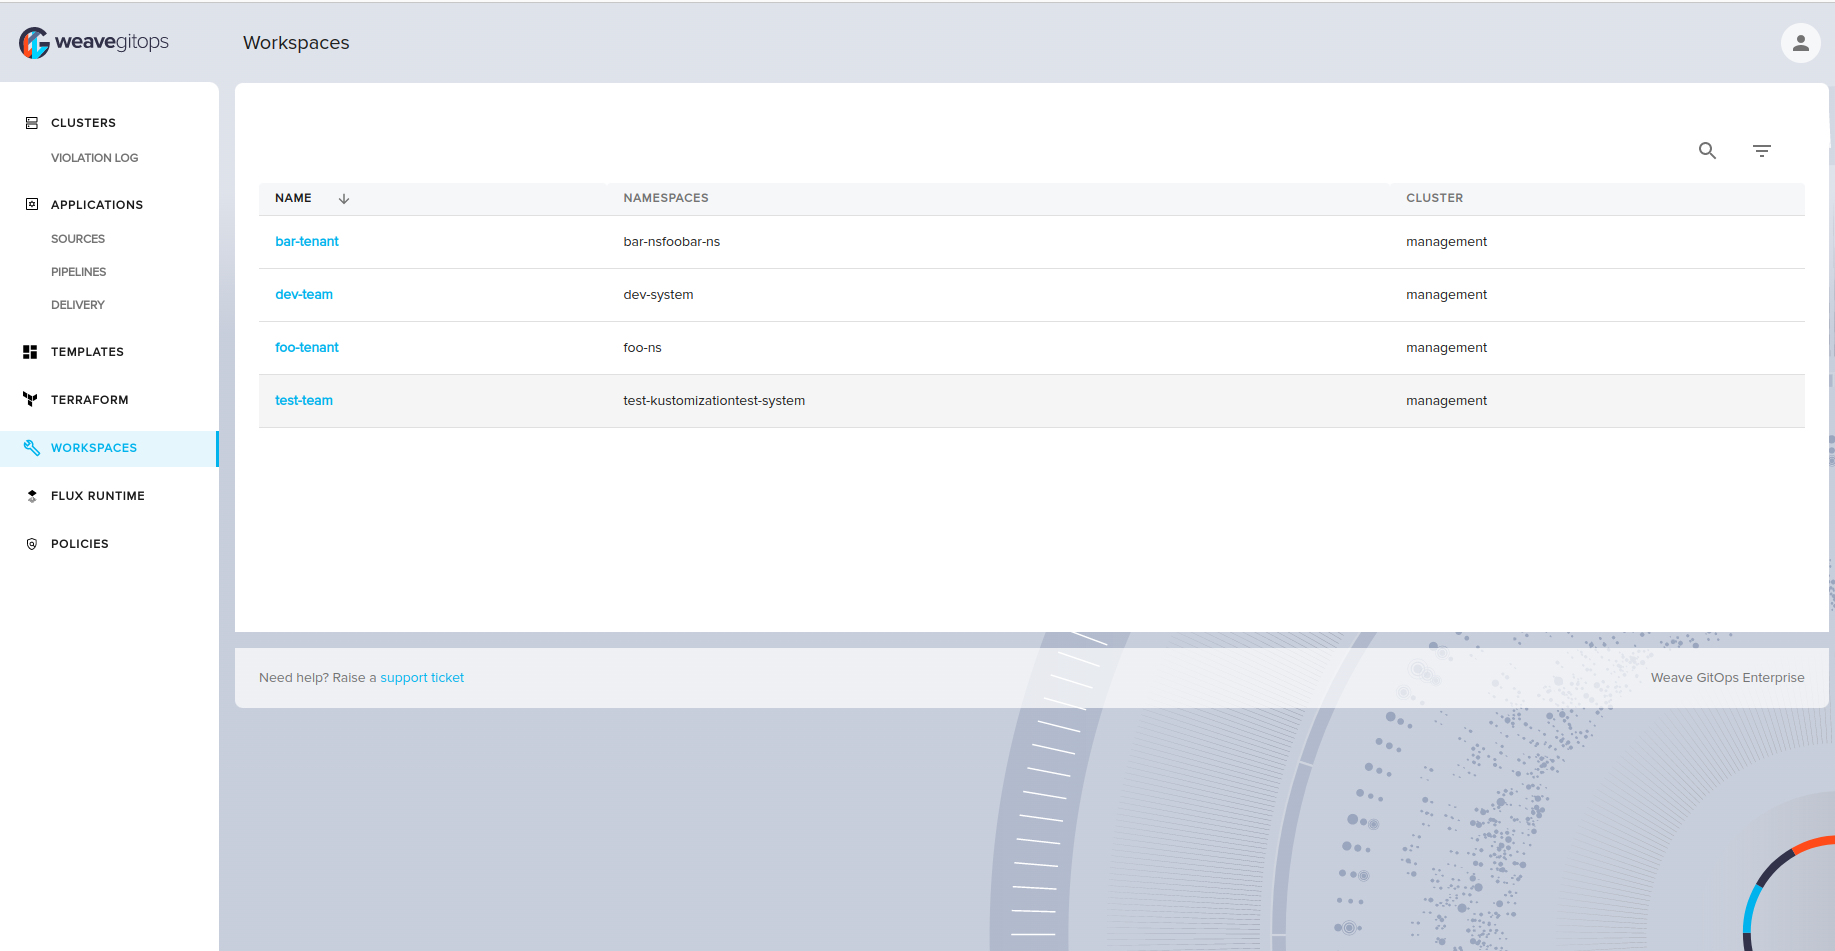Open the bar-tenant workspace
The height and width of the screenshot is (951, 1835).
pos(307,242)
